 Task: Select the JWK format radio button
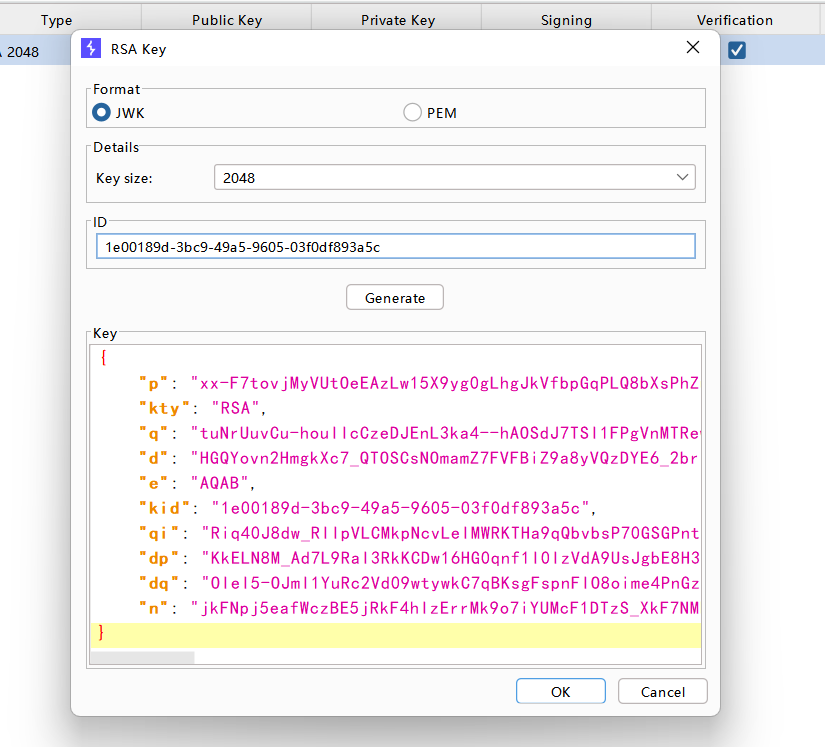coord(101,113)
